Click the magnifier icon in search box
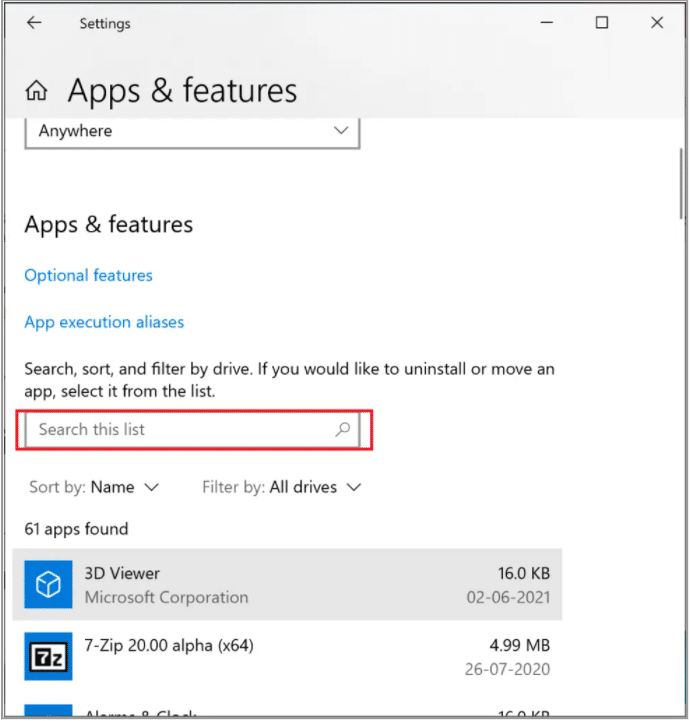The width and height of the screenshot is (690, 721). pos(342,430)
